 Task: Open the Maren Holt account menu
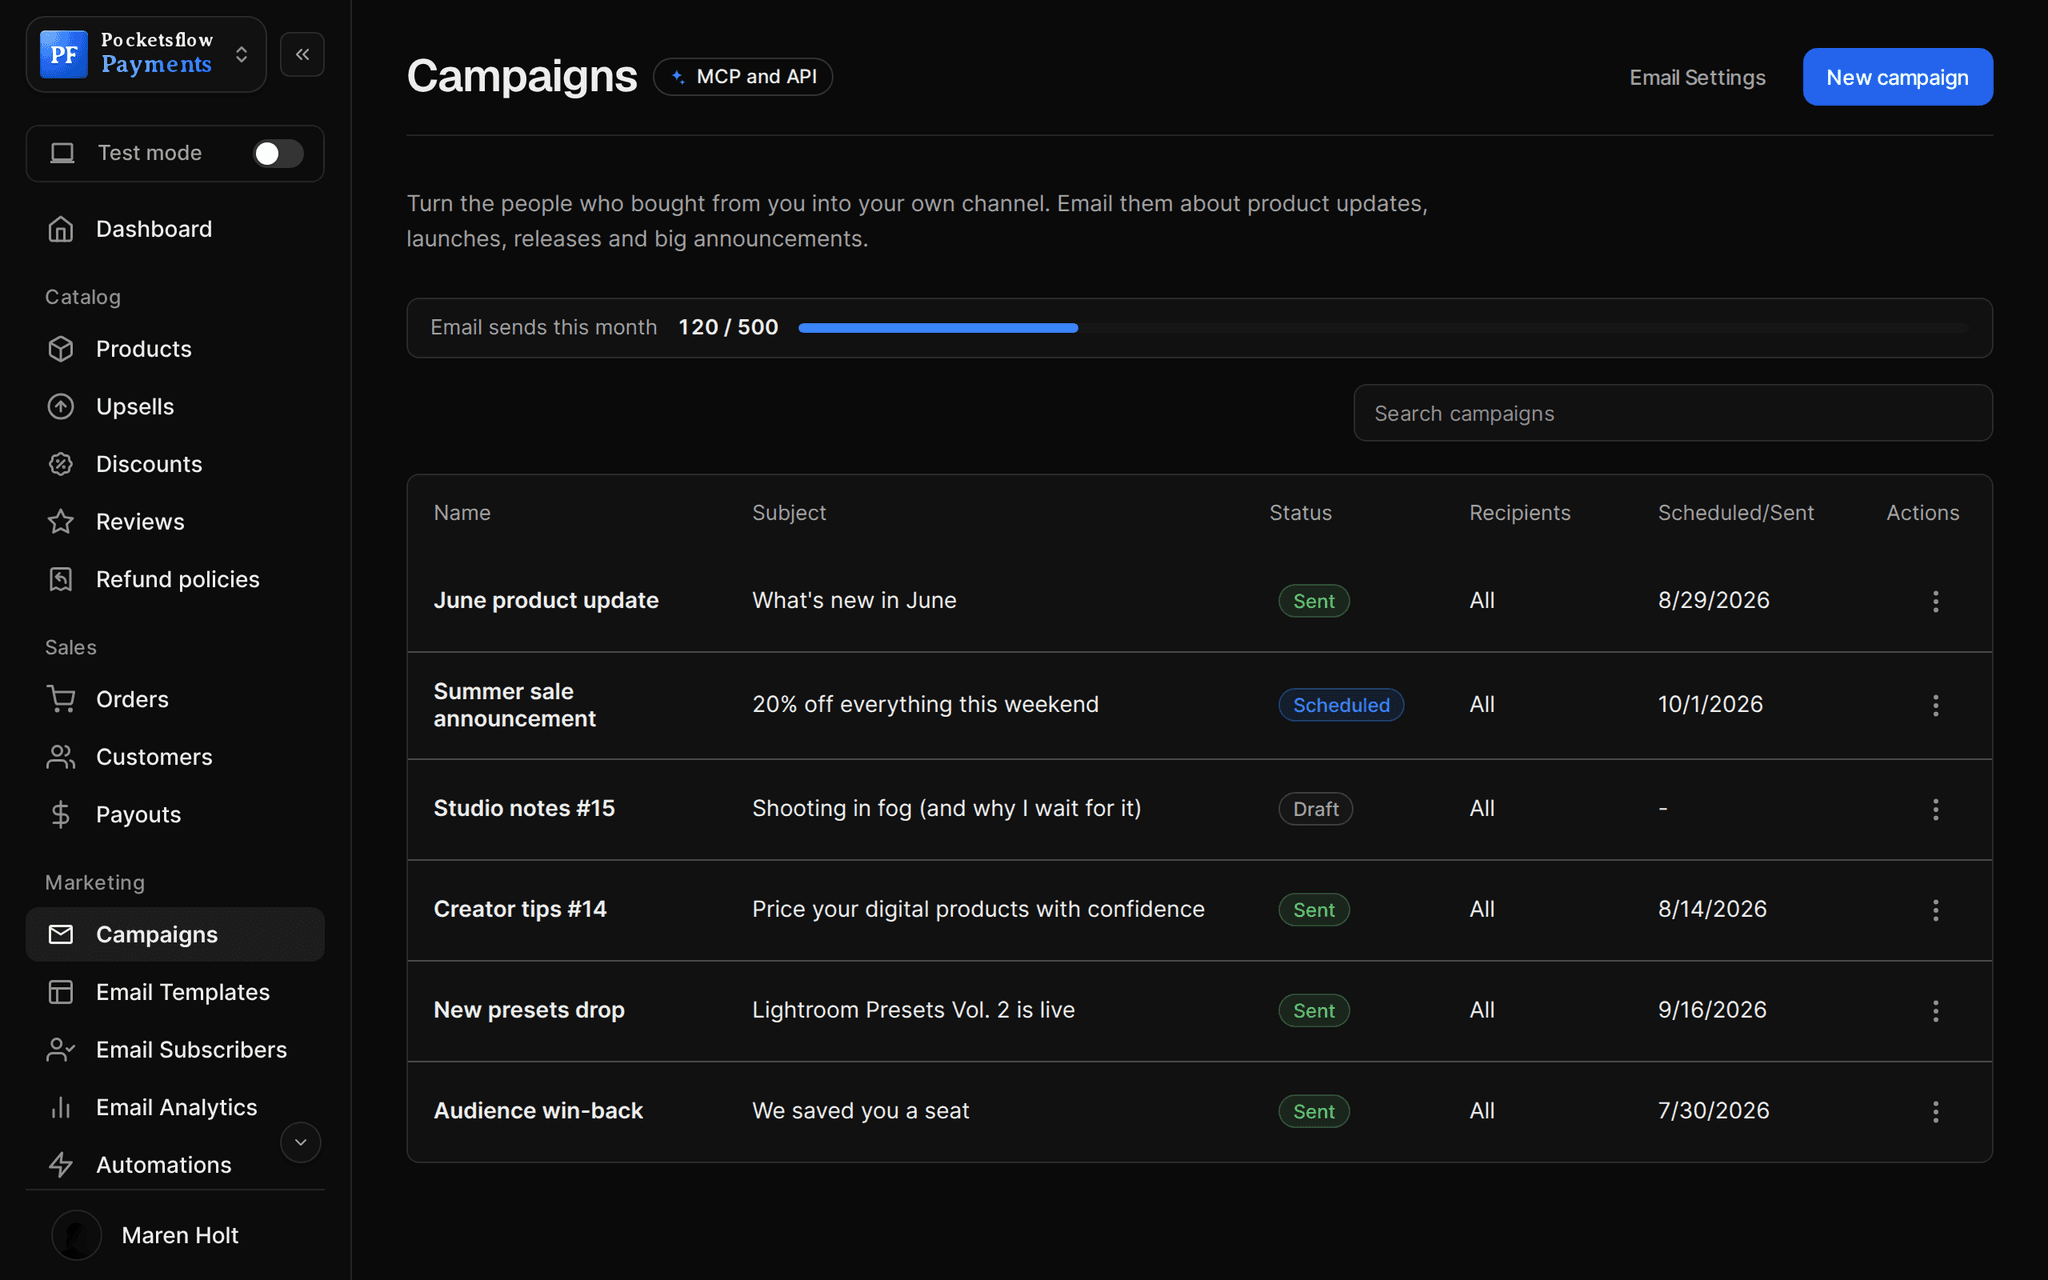coord(175,1235)
